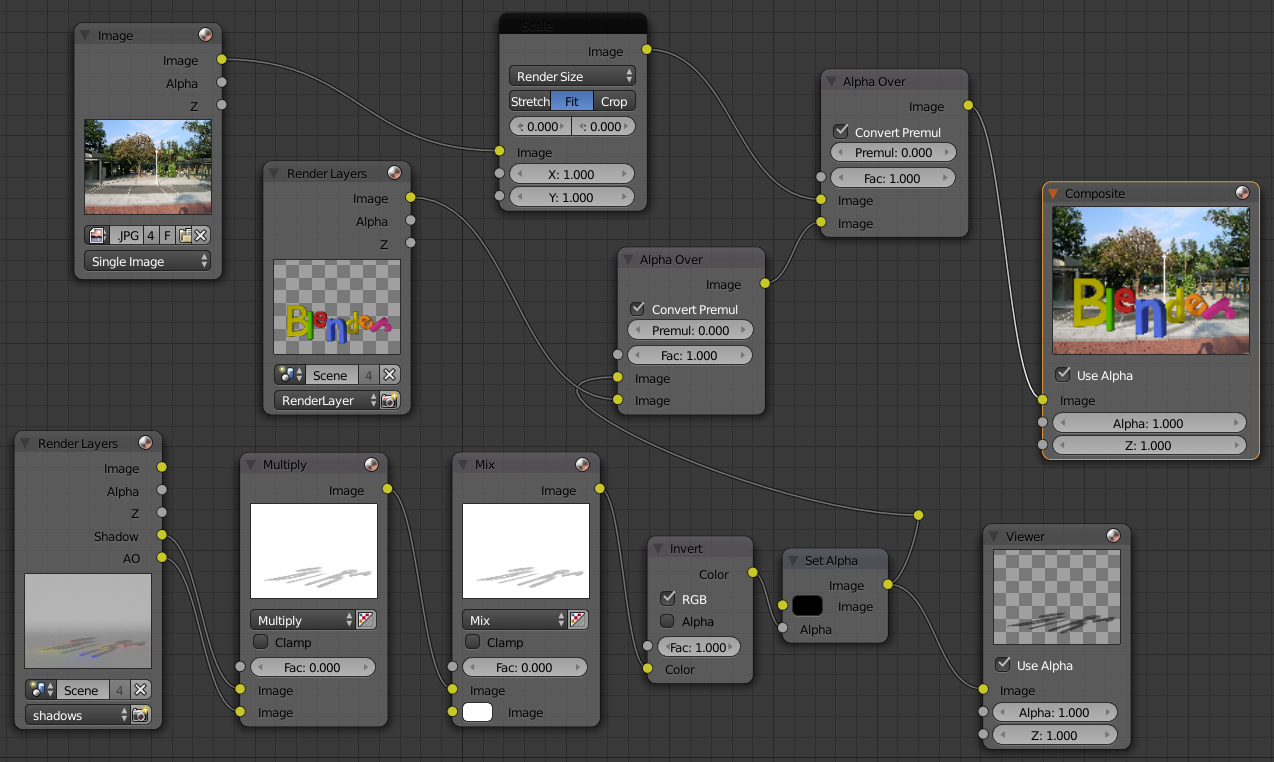The height and width of the screenshot is (762, 1274).
Task: Click Scene field above shadows dropdown
Action: point(82,690)
